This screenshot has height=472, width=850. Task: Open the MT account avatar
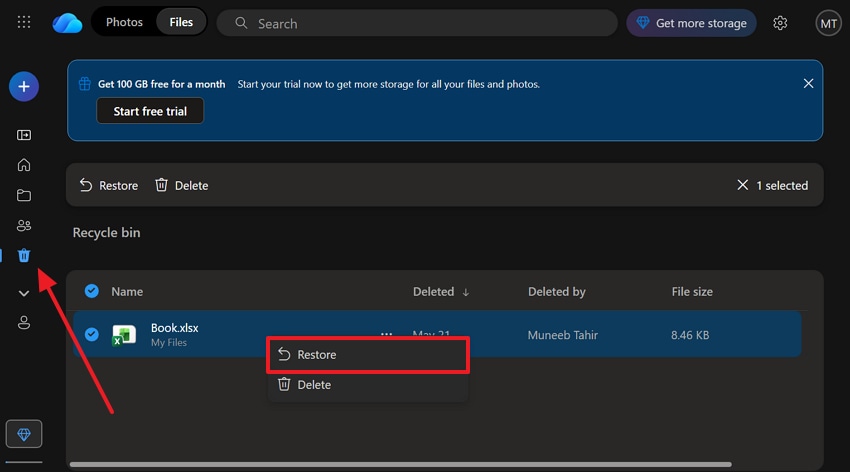828,23
